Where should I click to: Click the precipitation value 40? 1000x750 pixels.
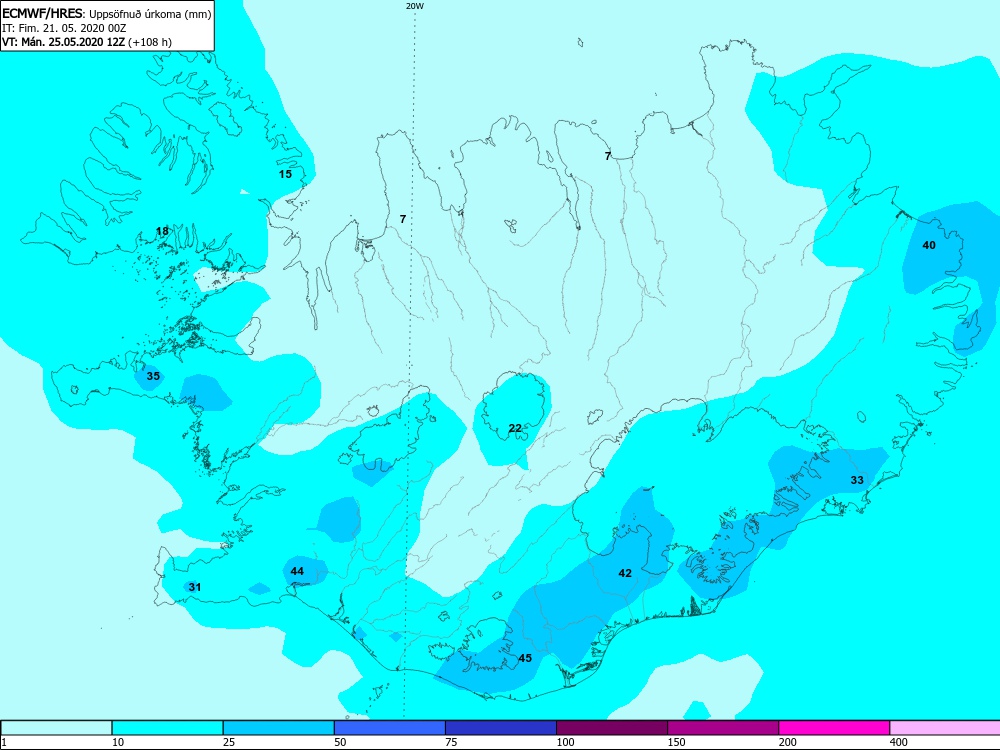coord(929,245)
